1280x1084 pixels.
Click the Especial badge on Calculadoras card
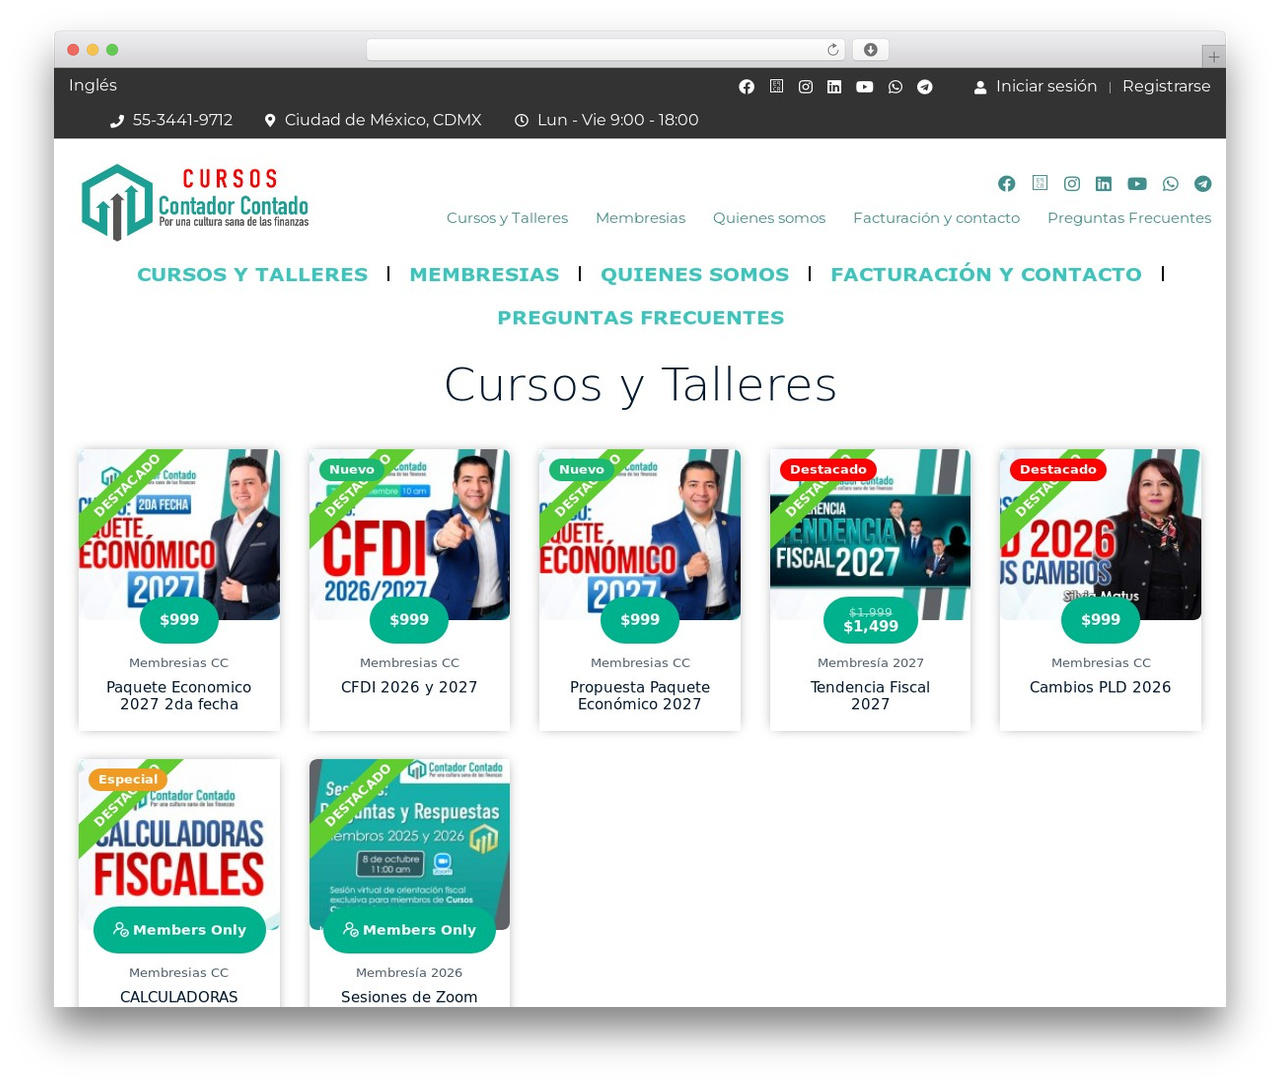(x=128, y=779)
